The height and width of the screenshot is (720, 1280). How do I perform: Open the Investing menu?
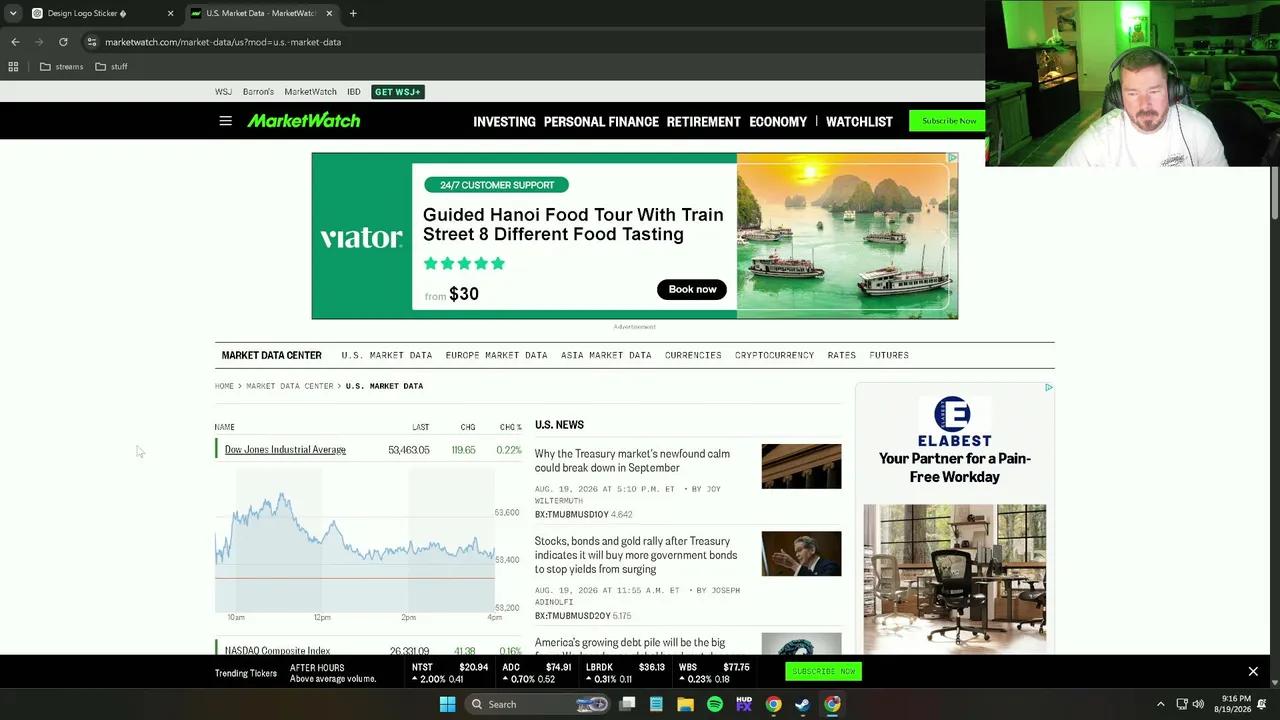coord(504,122)
